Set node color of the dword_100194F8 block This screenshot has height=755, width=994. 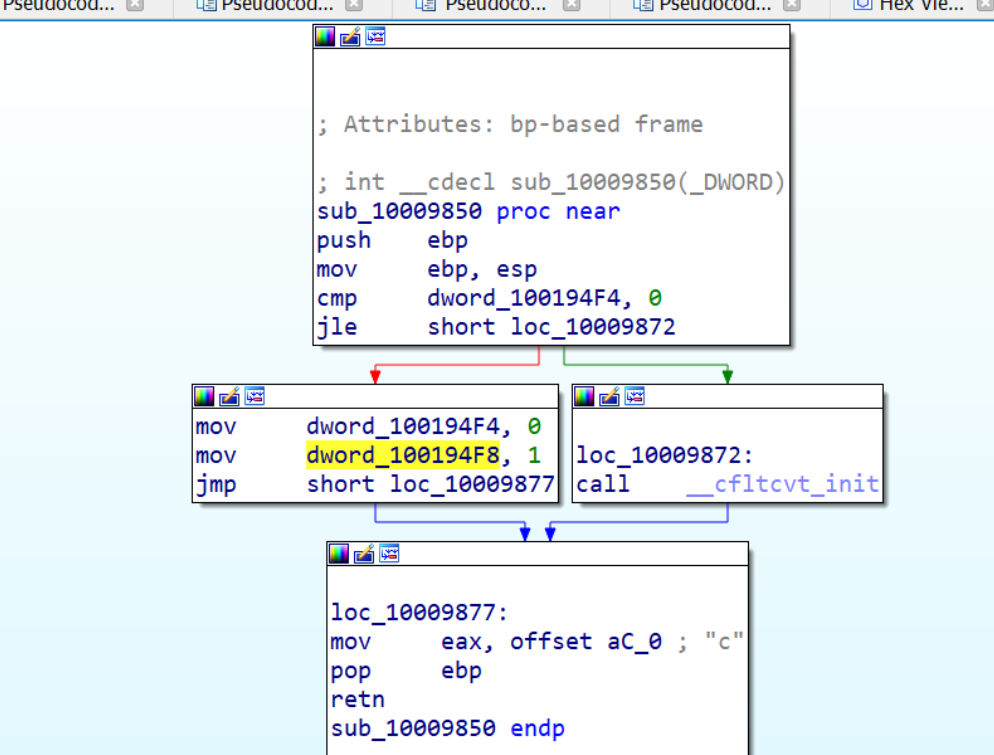pos(204,397)
